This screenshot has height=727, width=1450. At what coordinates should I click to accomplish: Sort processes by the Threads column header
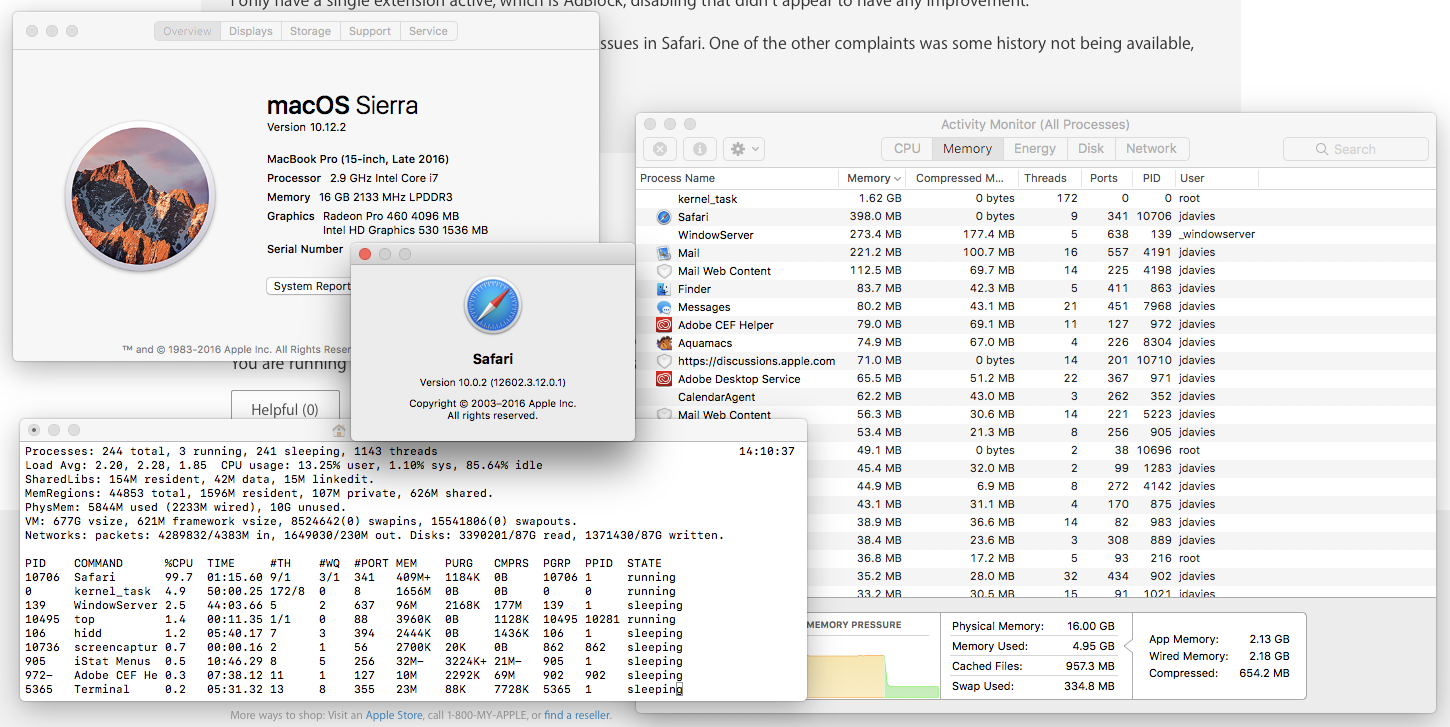click(1045, 178)
